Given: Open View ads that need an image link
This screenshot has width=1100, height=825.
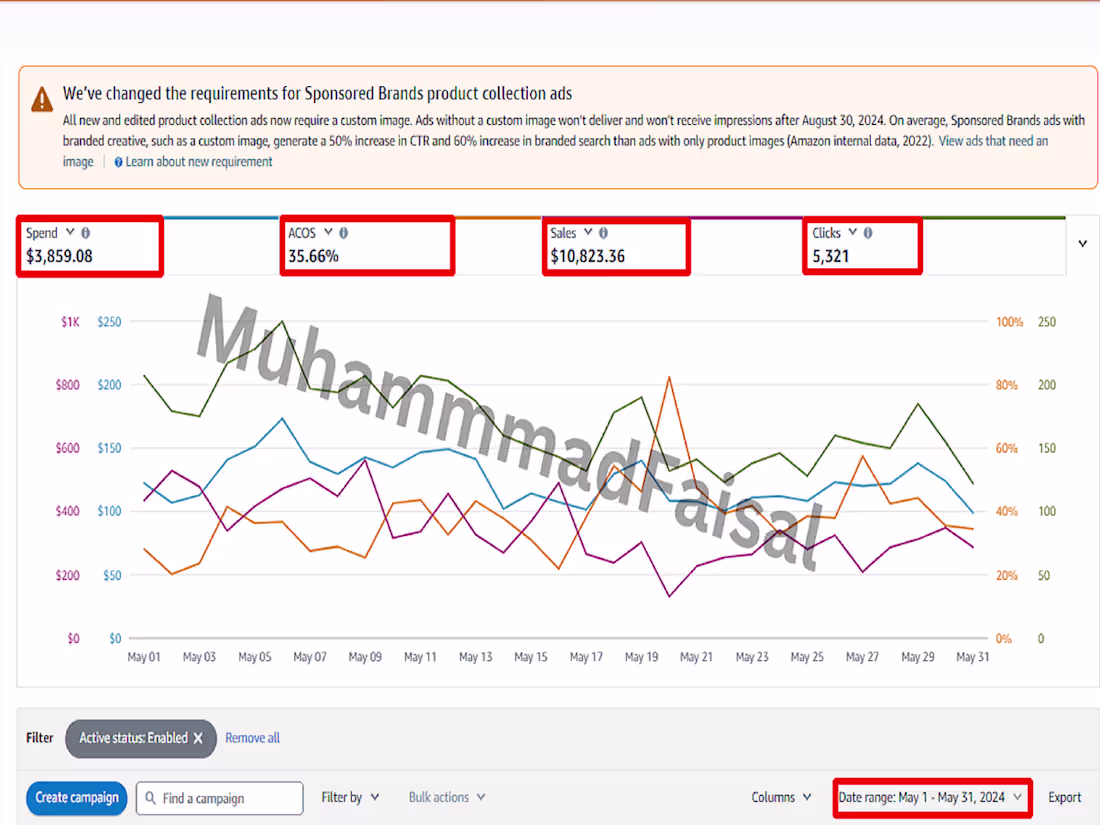Looking at the screenshot, I should click(x=993, y=141).
